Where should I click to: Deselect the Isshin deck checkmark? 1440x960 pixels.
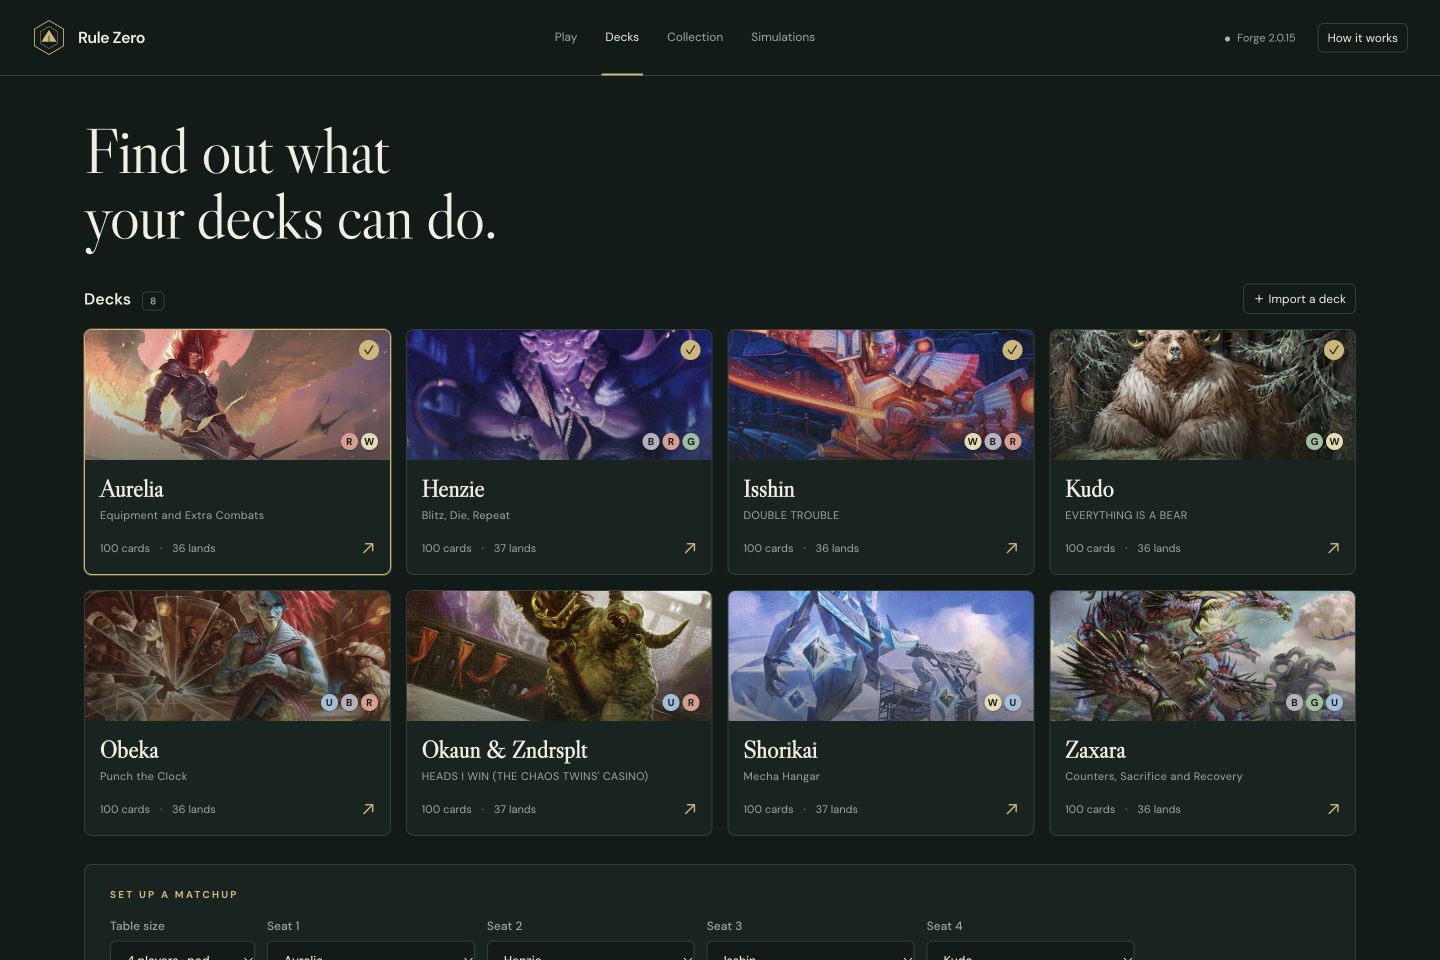pos(1013,349)
